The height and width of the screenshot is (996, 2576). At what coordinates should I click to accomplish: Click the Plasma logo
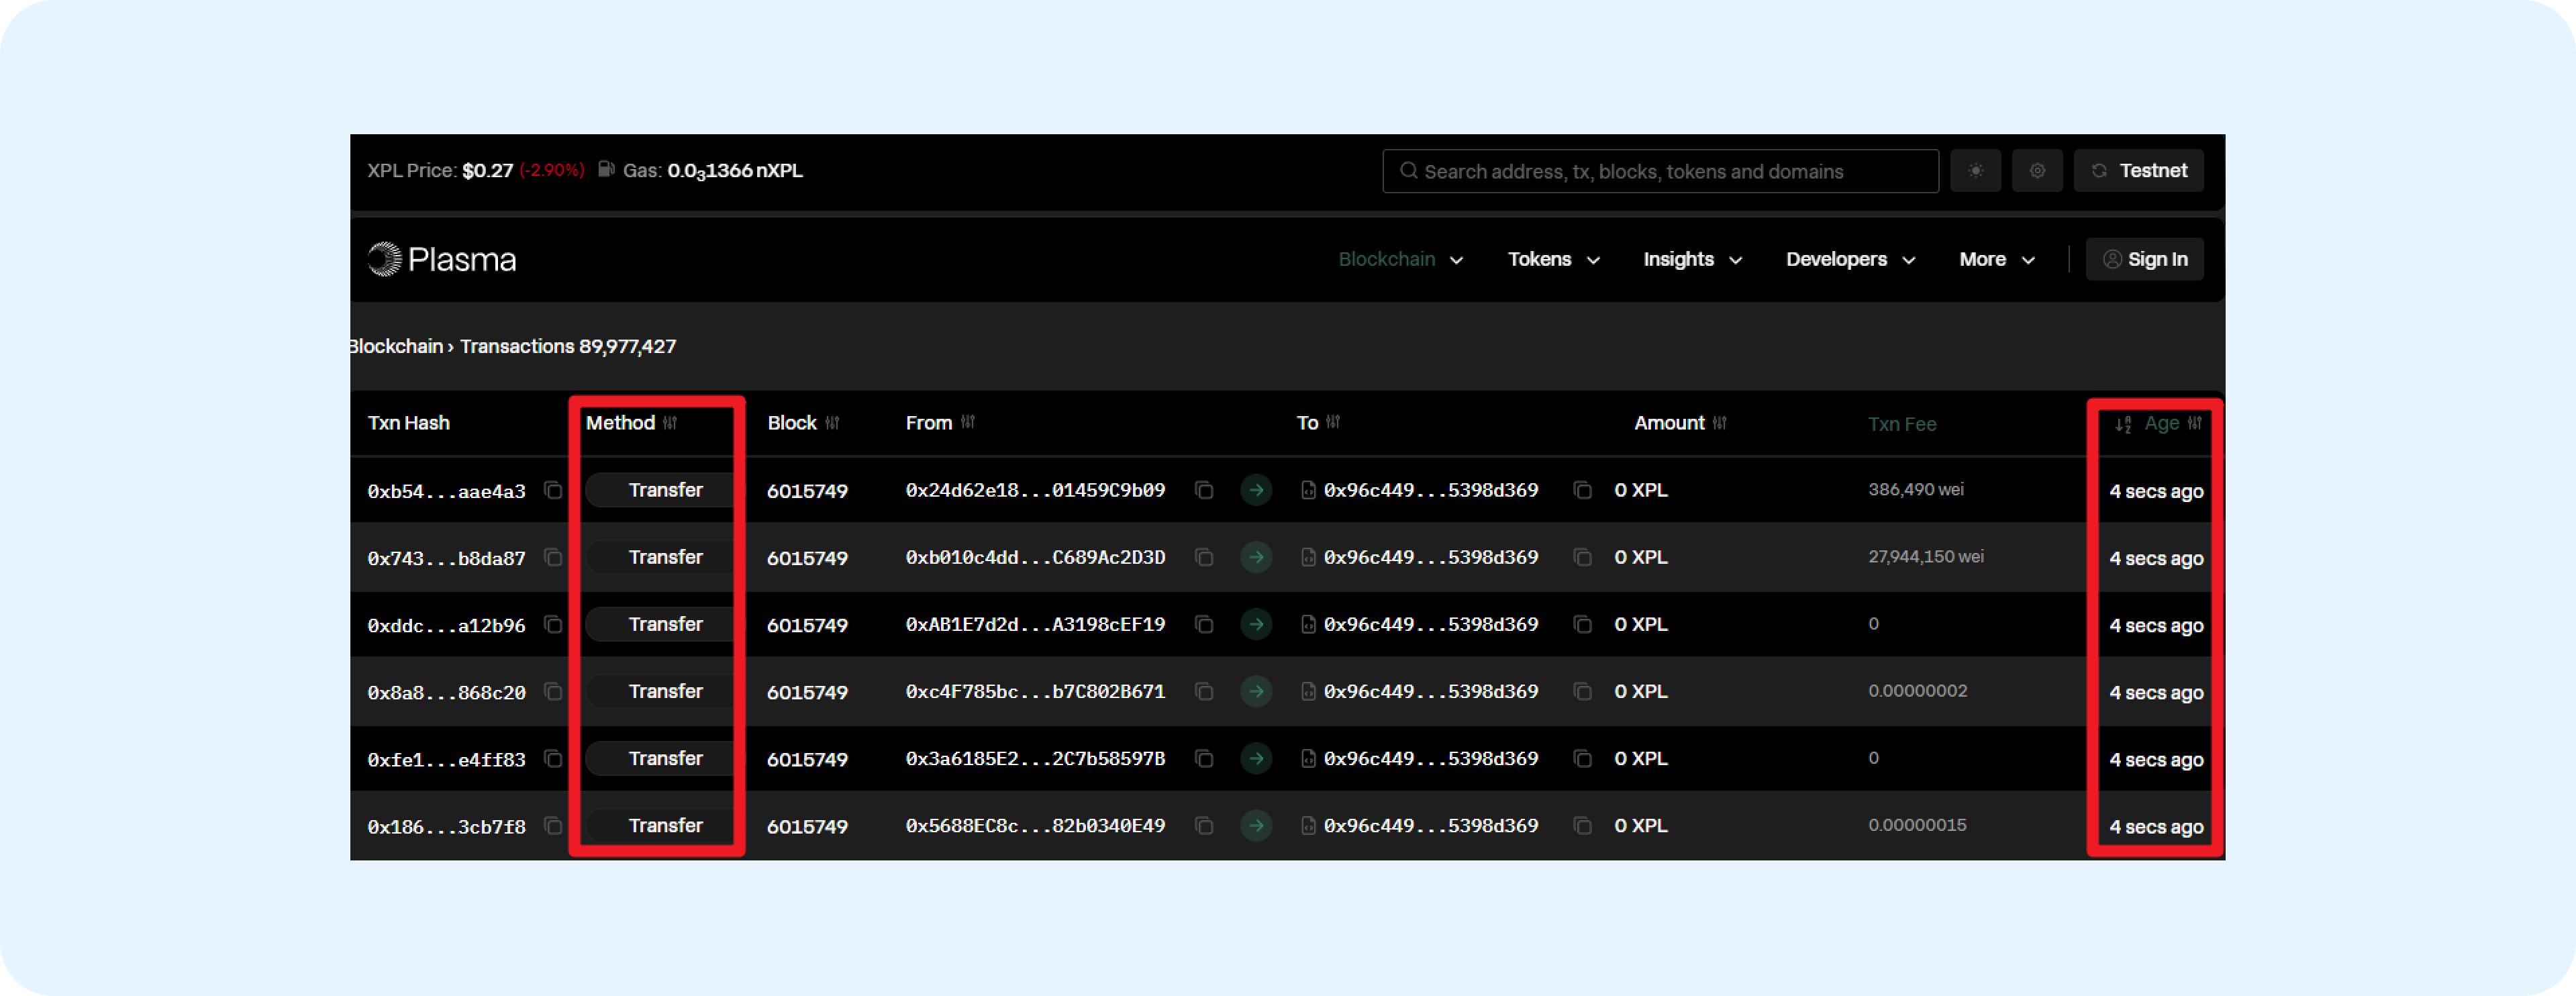[442, 259]
